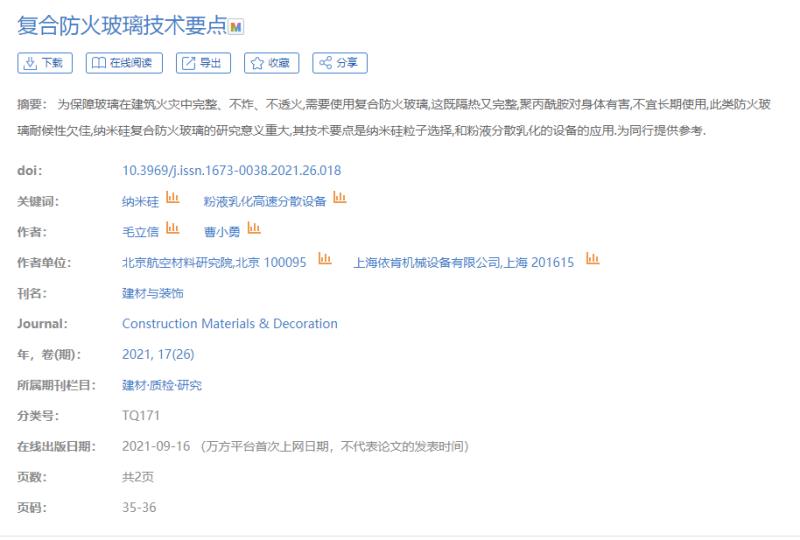Screen dimensions: 800x540
Task: Open author link 曹小勇
Action: tap(222, 232)
